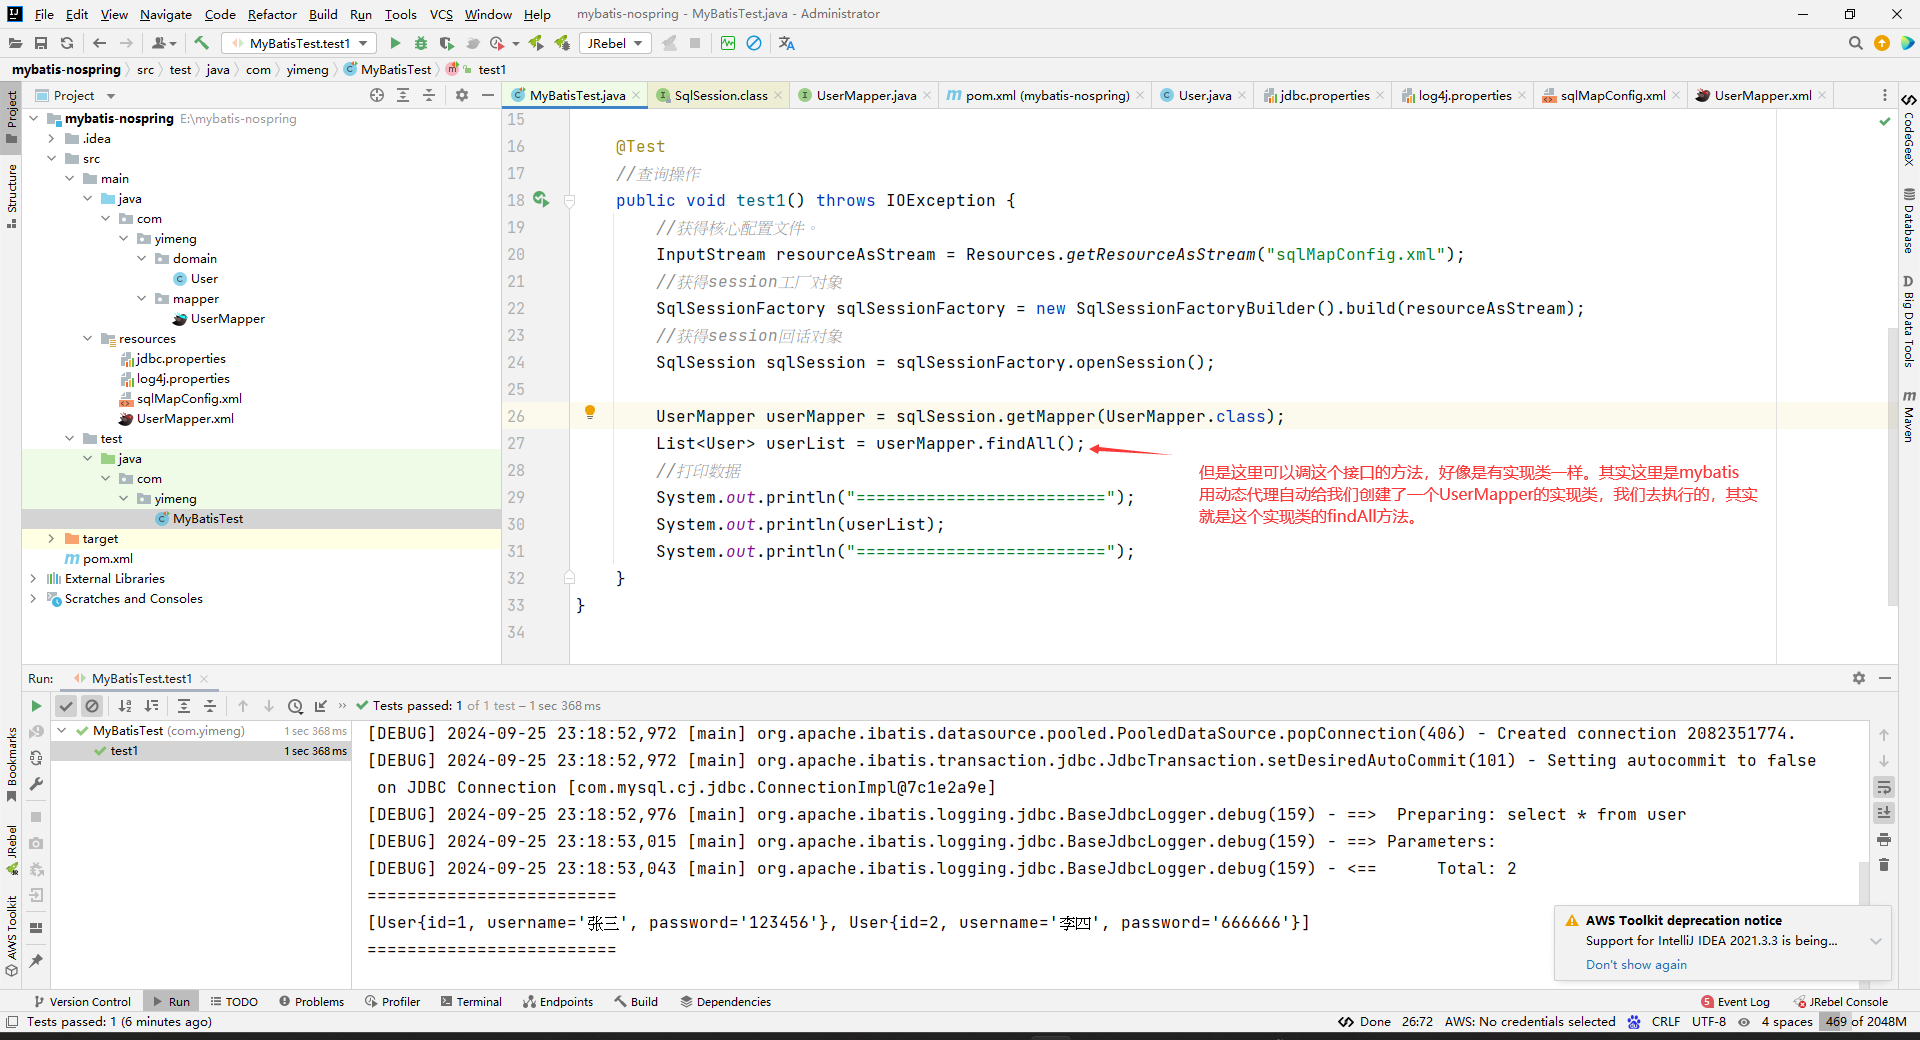Click the memory indicator 469 of 2048M
Screen dimensions: 1920x1040
(1865, 1022)
